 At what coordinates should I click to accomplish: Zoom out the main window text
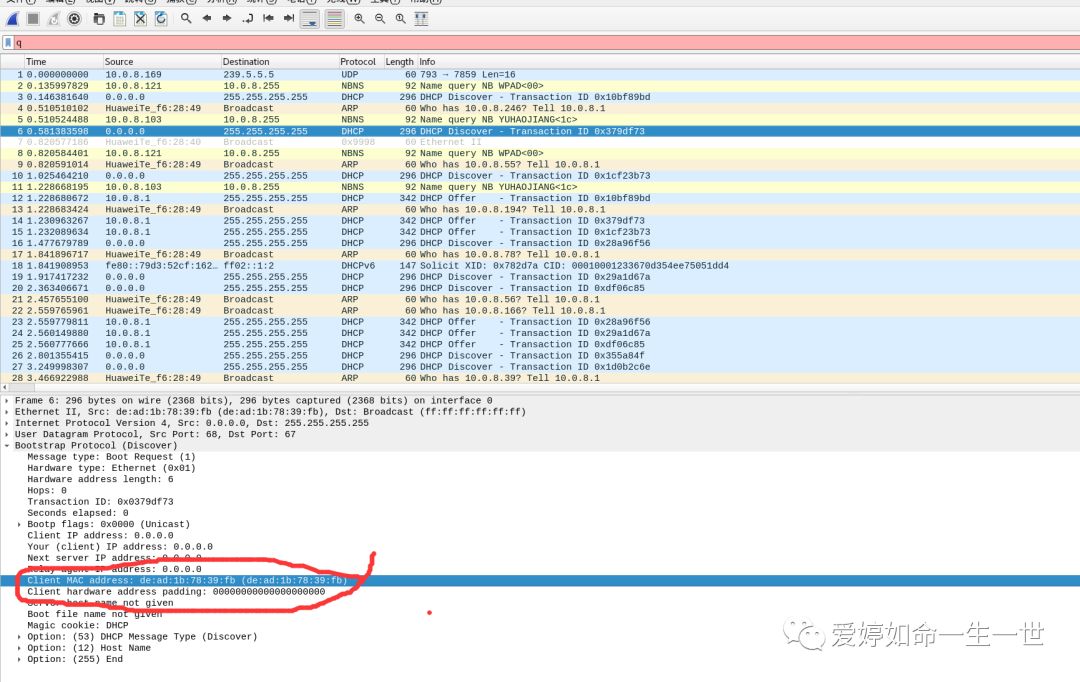tap(380, 19)
